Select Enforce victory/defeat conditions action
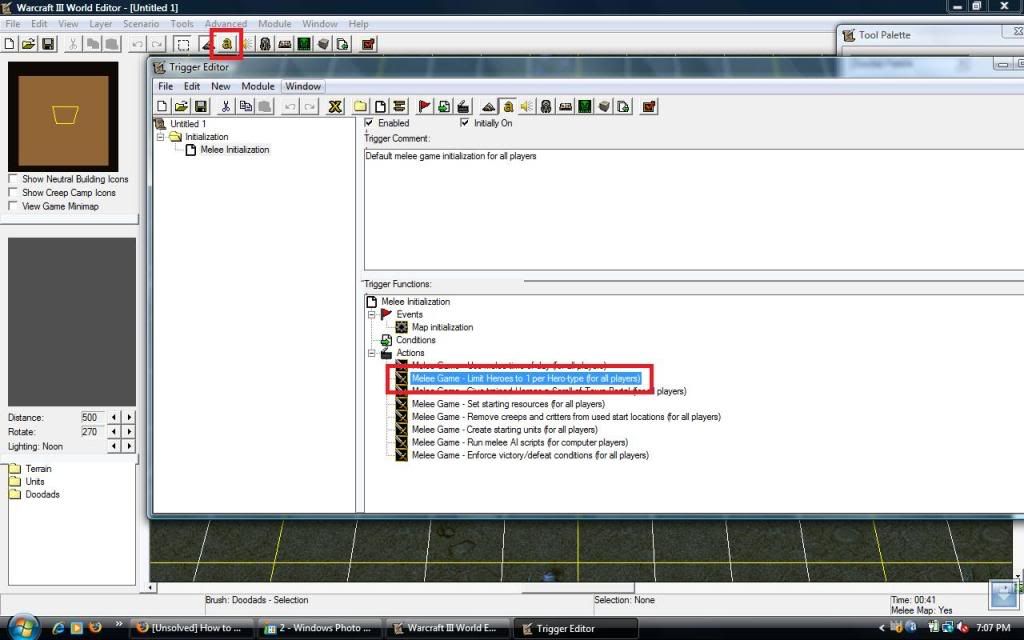Viewport: 1024px width, 640px height. pyautogui.click(x=530, y=455)
